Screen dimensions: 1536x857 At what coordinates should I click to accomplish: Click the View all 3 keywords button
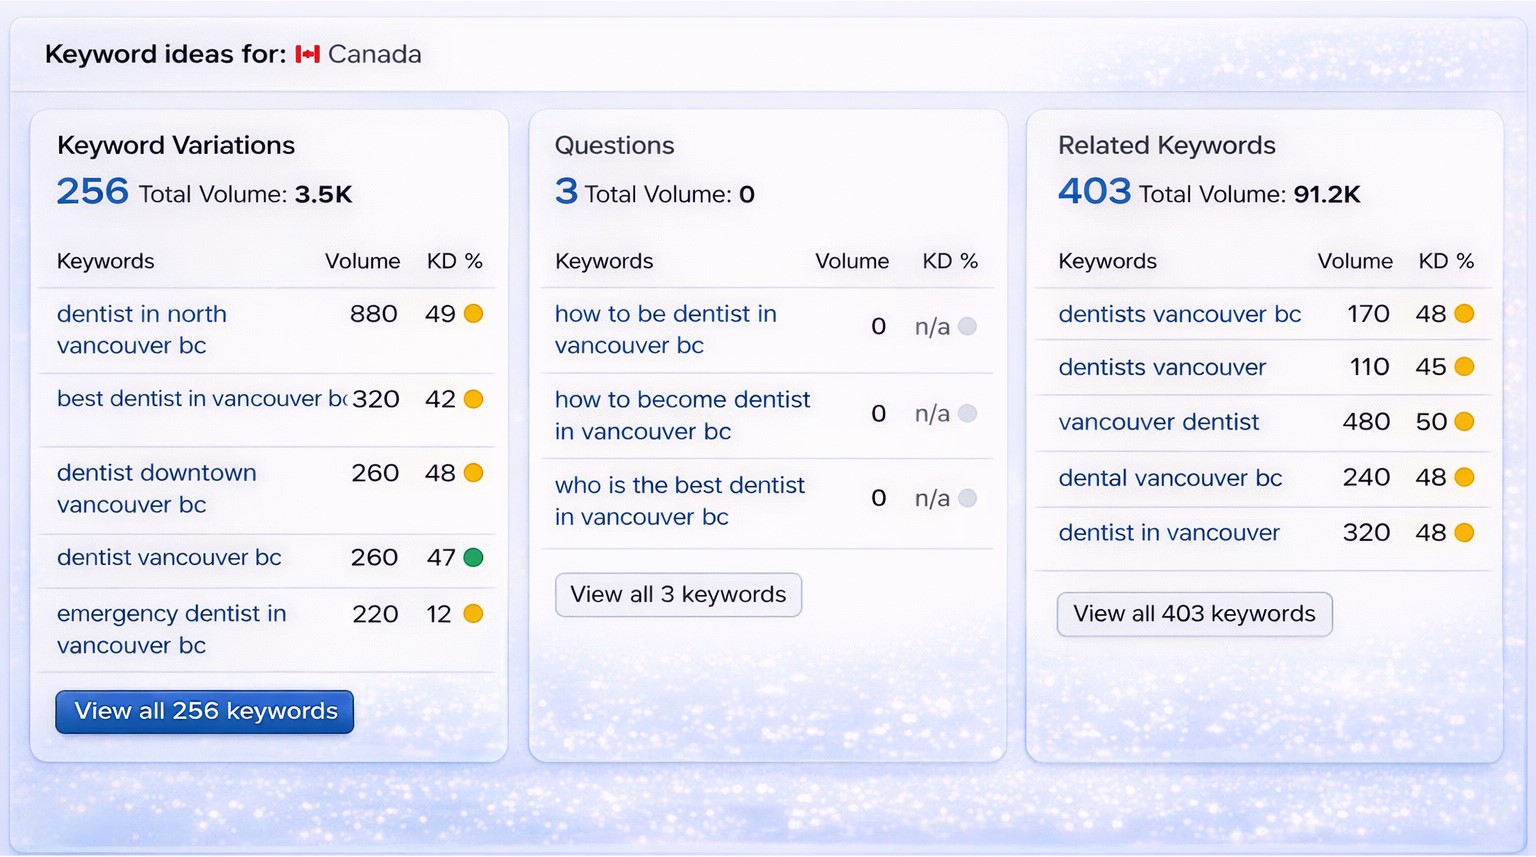coord(678,594)
